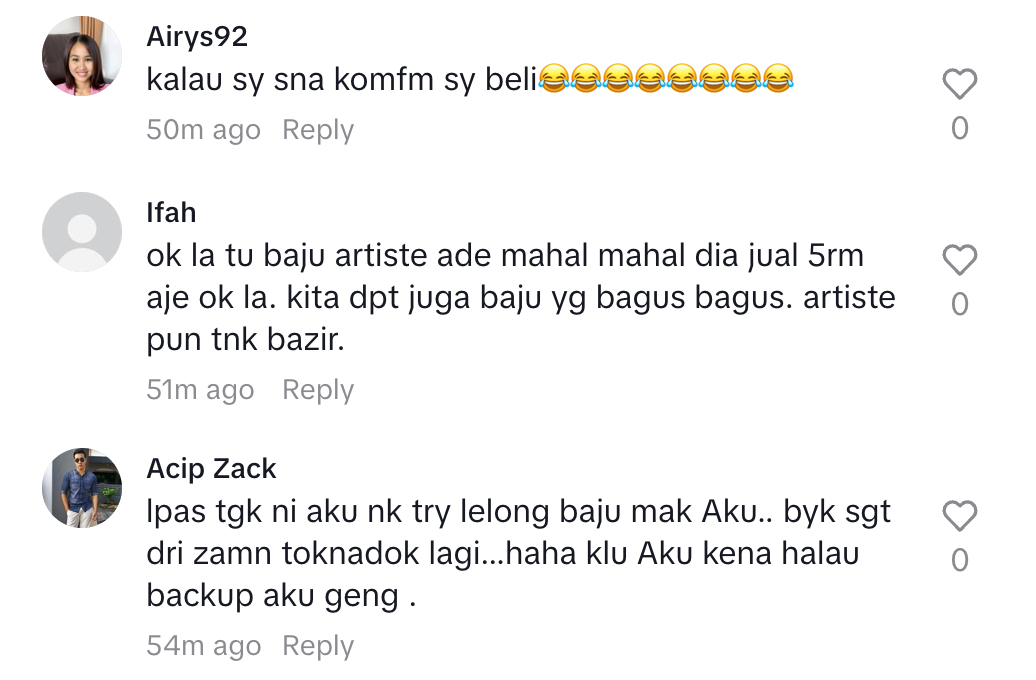Reply to Airys92's comment
Screen dimensions: 1036x680
[318, 130]
